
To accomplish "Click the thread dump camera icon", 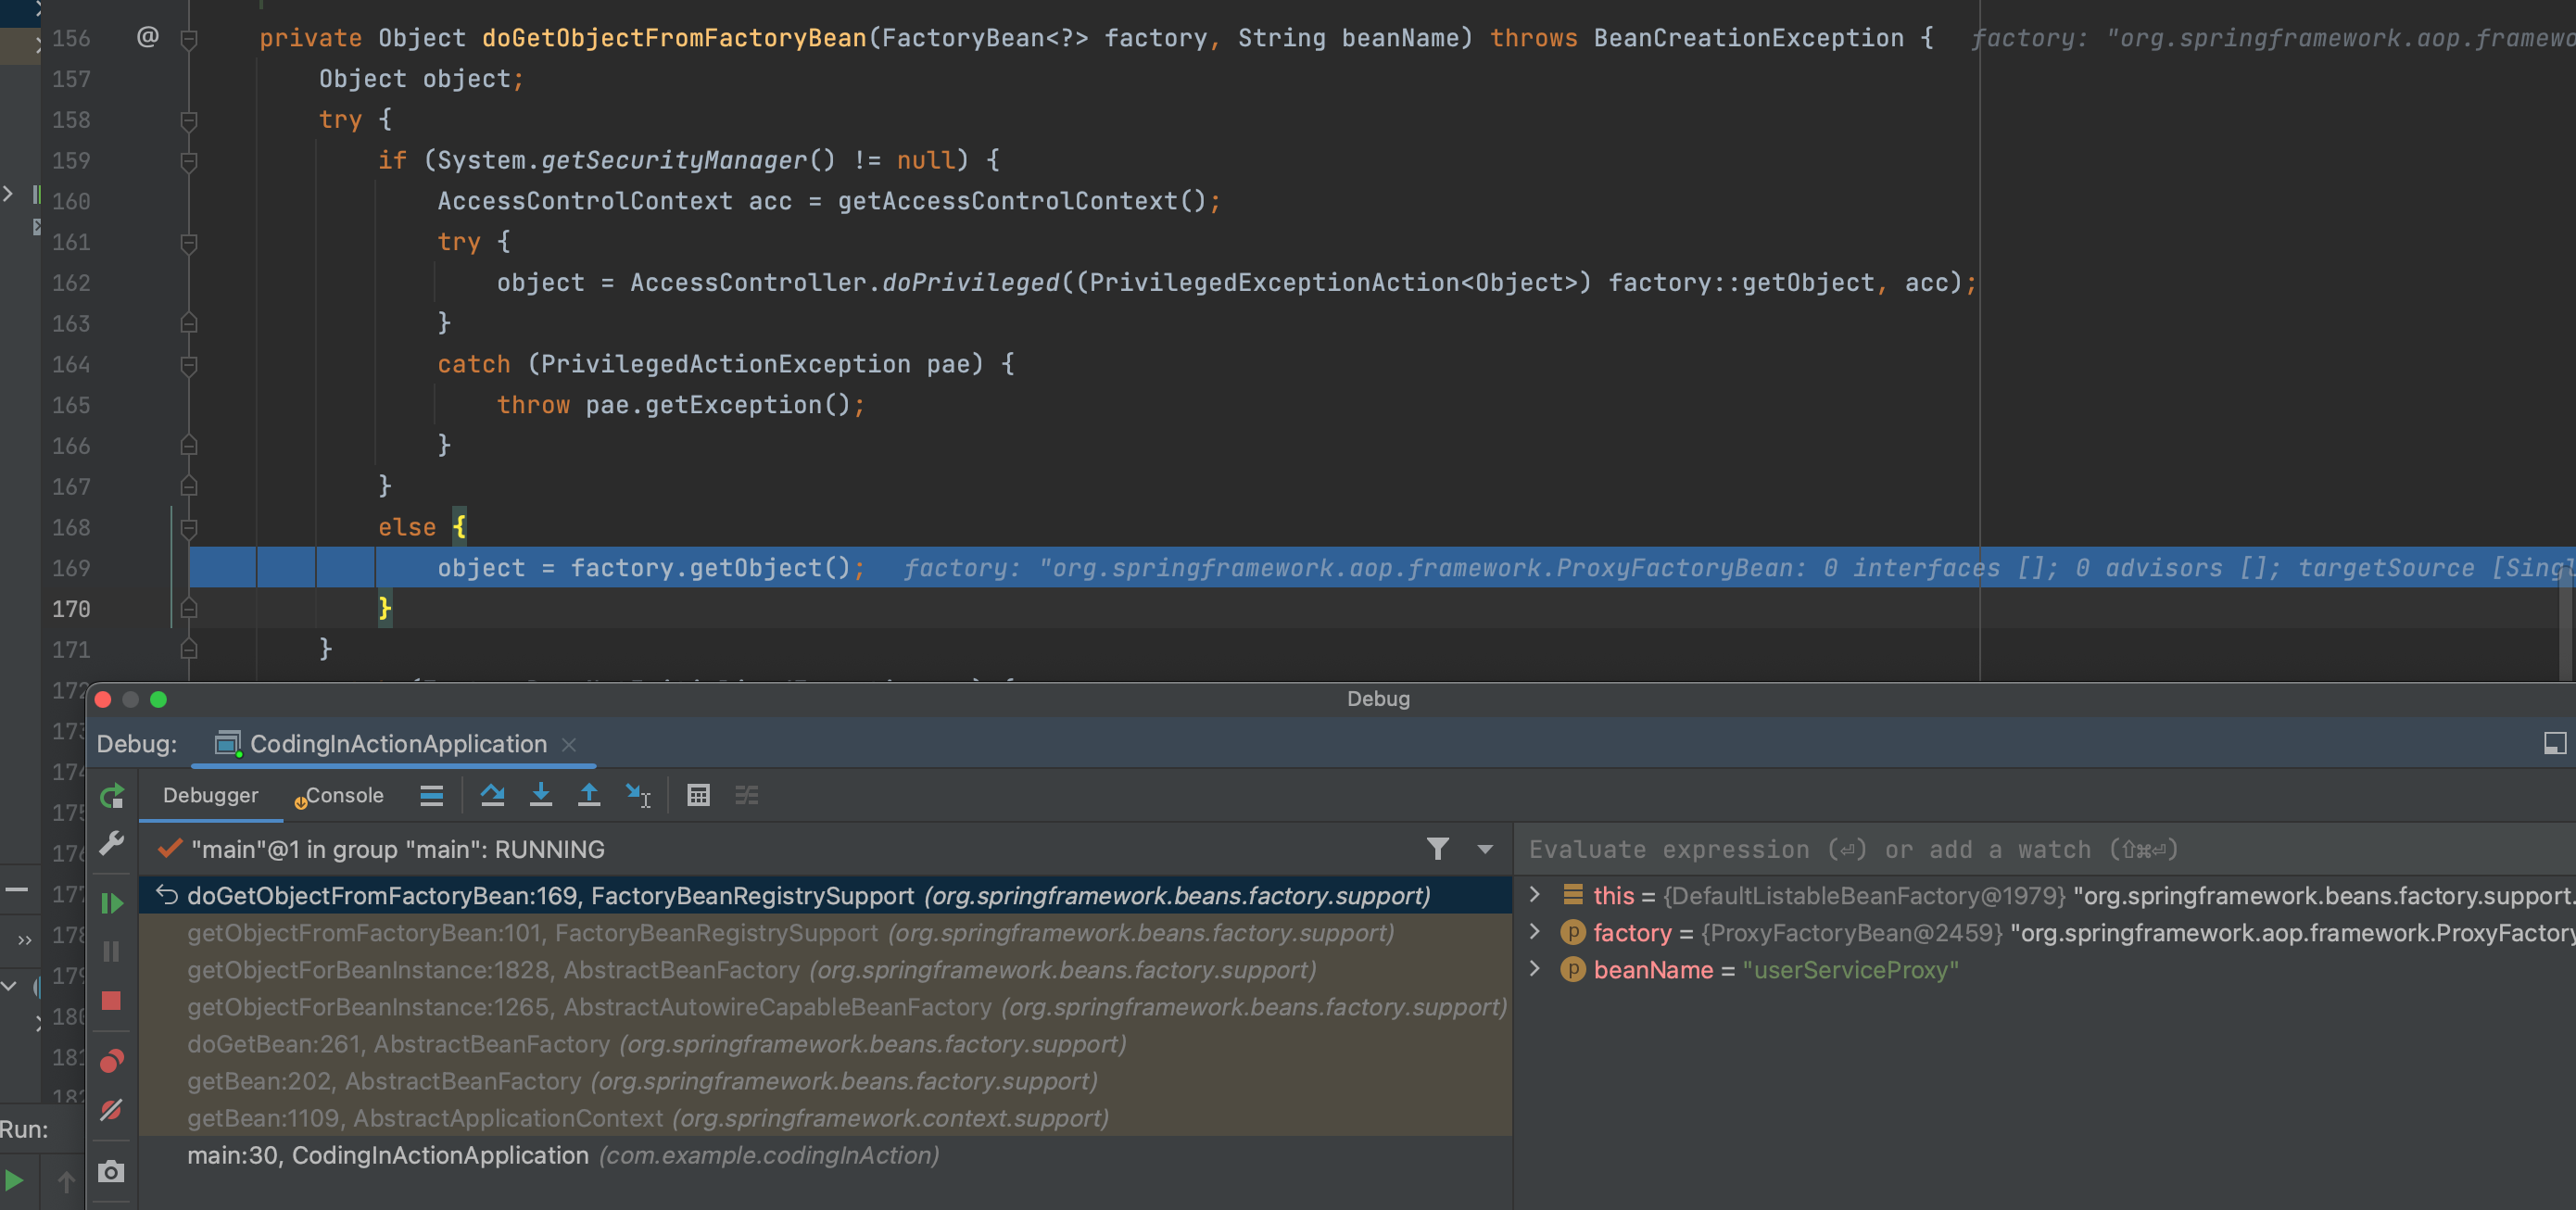I will tap(112, 1172).
